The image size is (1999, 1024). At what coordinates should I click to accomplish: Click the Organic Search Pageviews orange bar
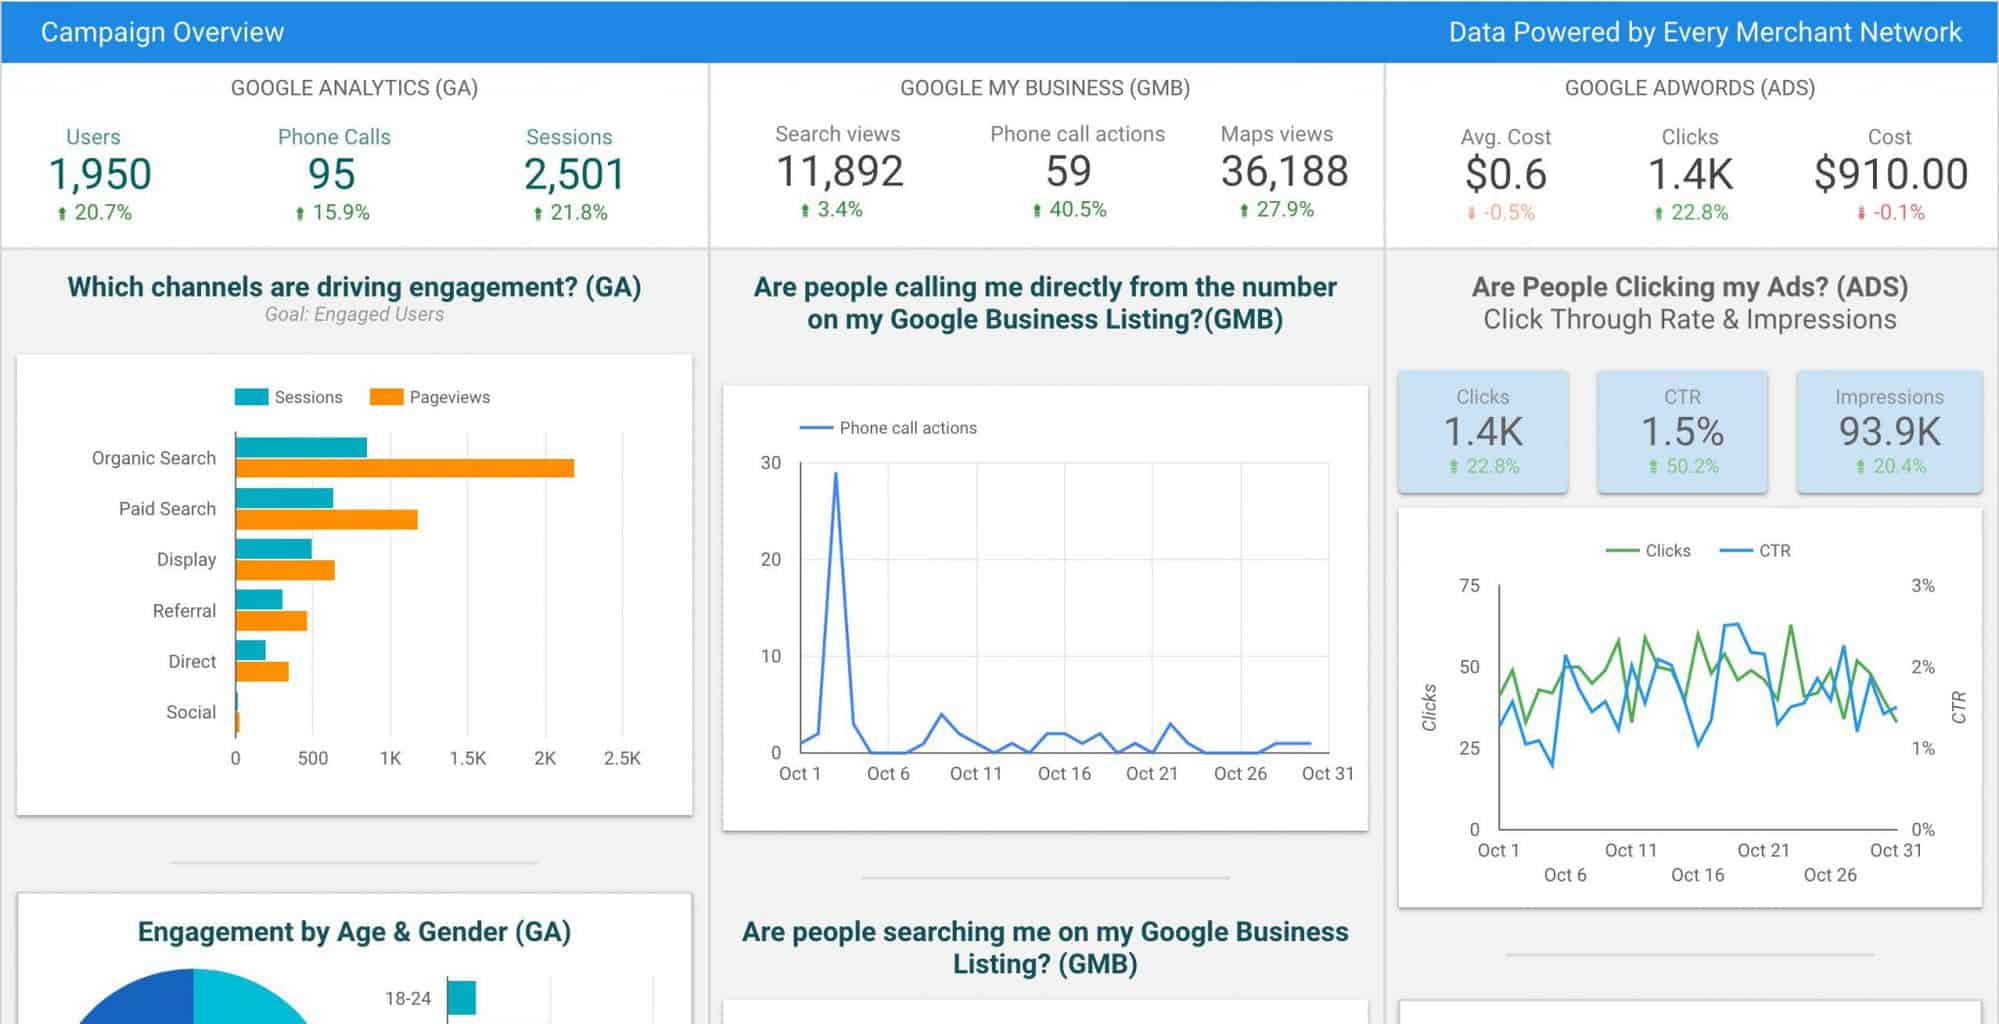point(405,468)
